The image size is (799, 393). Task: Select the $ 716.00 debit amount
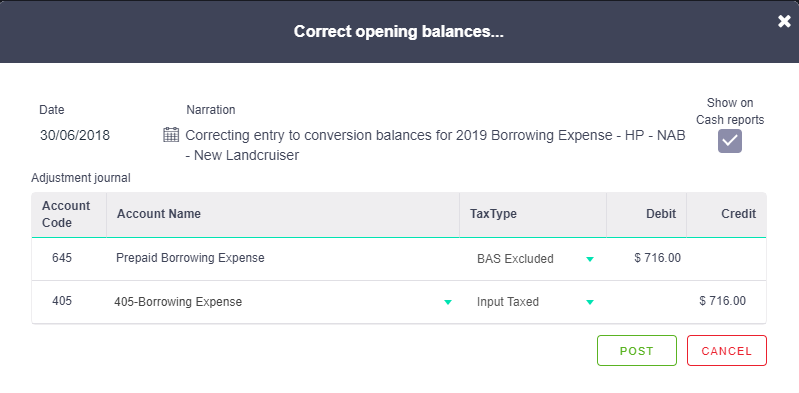pyautogui.click(x=657, y=258)
